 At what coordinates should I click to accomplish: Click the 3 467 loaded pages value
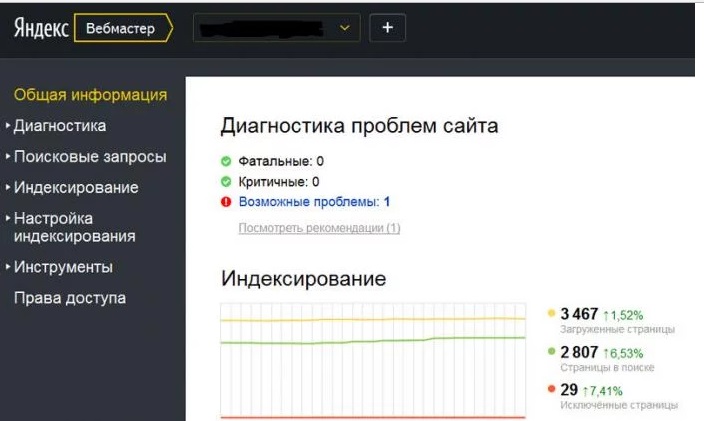pyautogui.click(x=579, y=314)
